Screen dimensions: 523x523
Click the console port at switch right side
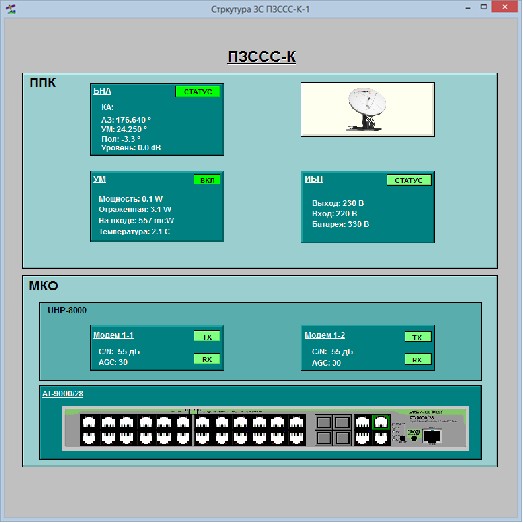click(432, 436)
